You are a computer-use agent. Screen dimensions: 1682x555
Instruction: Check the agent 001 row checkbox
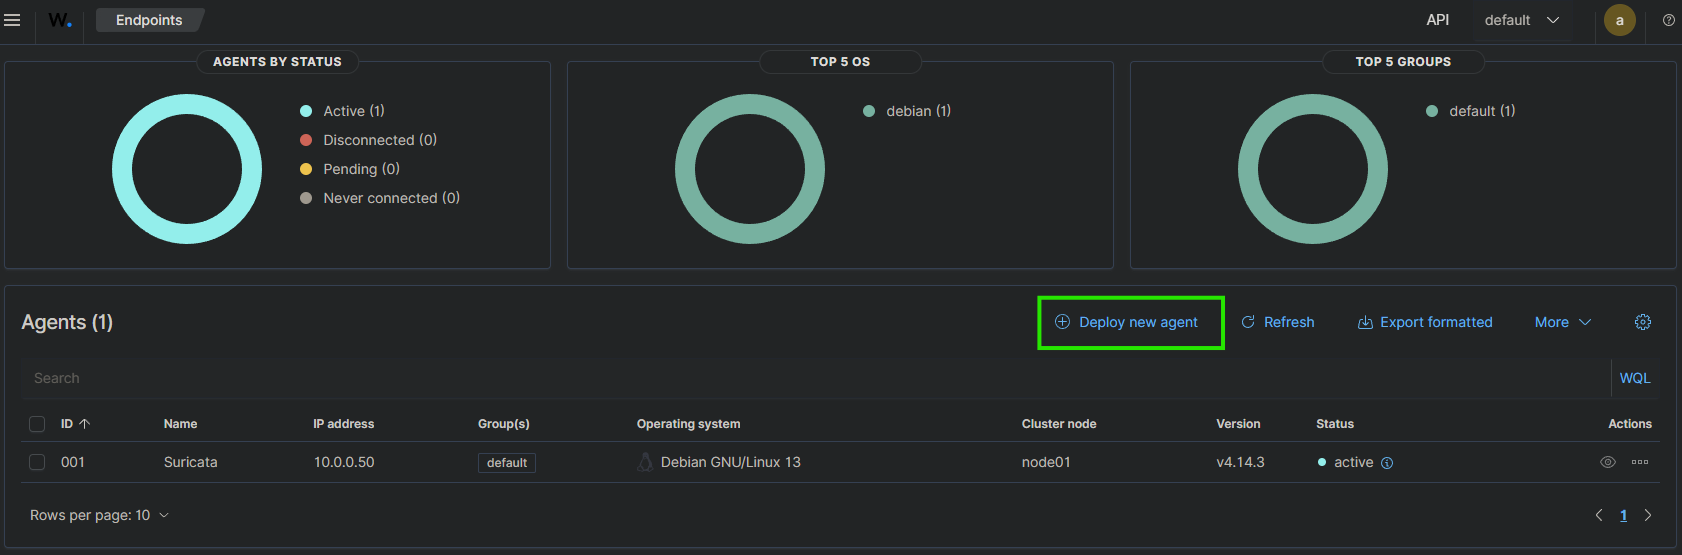[x=37, y=462]
